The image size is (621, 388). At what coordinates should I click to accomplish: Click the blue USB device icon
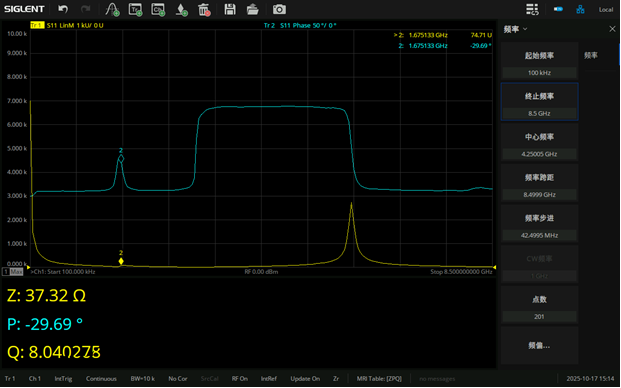(x=558, y=9)
